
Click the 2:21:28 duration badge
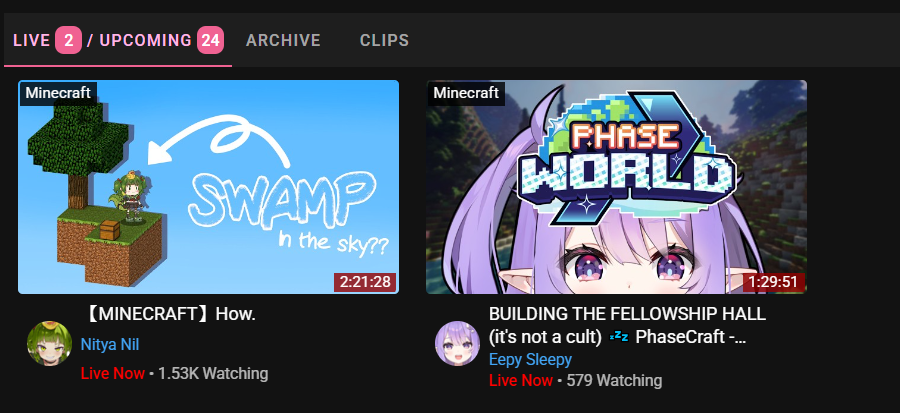364,282
